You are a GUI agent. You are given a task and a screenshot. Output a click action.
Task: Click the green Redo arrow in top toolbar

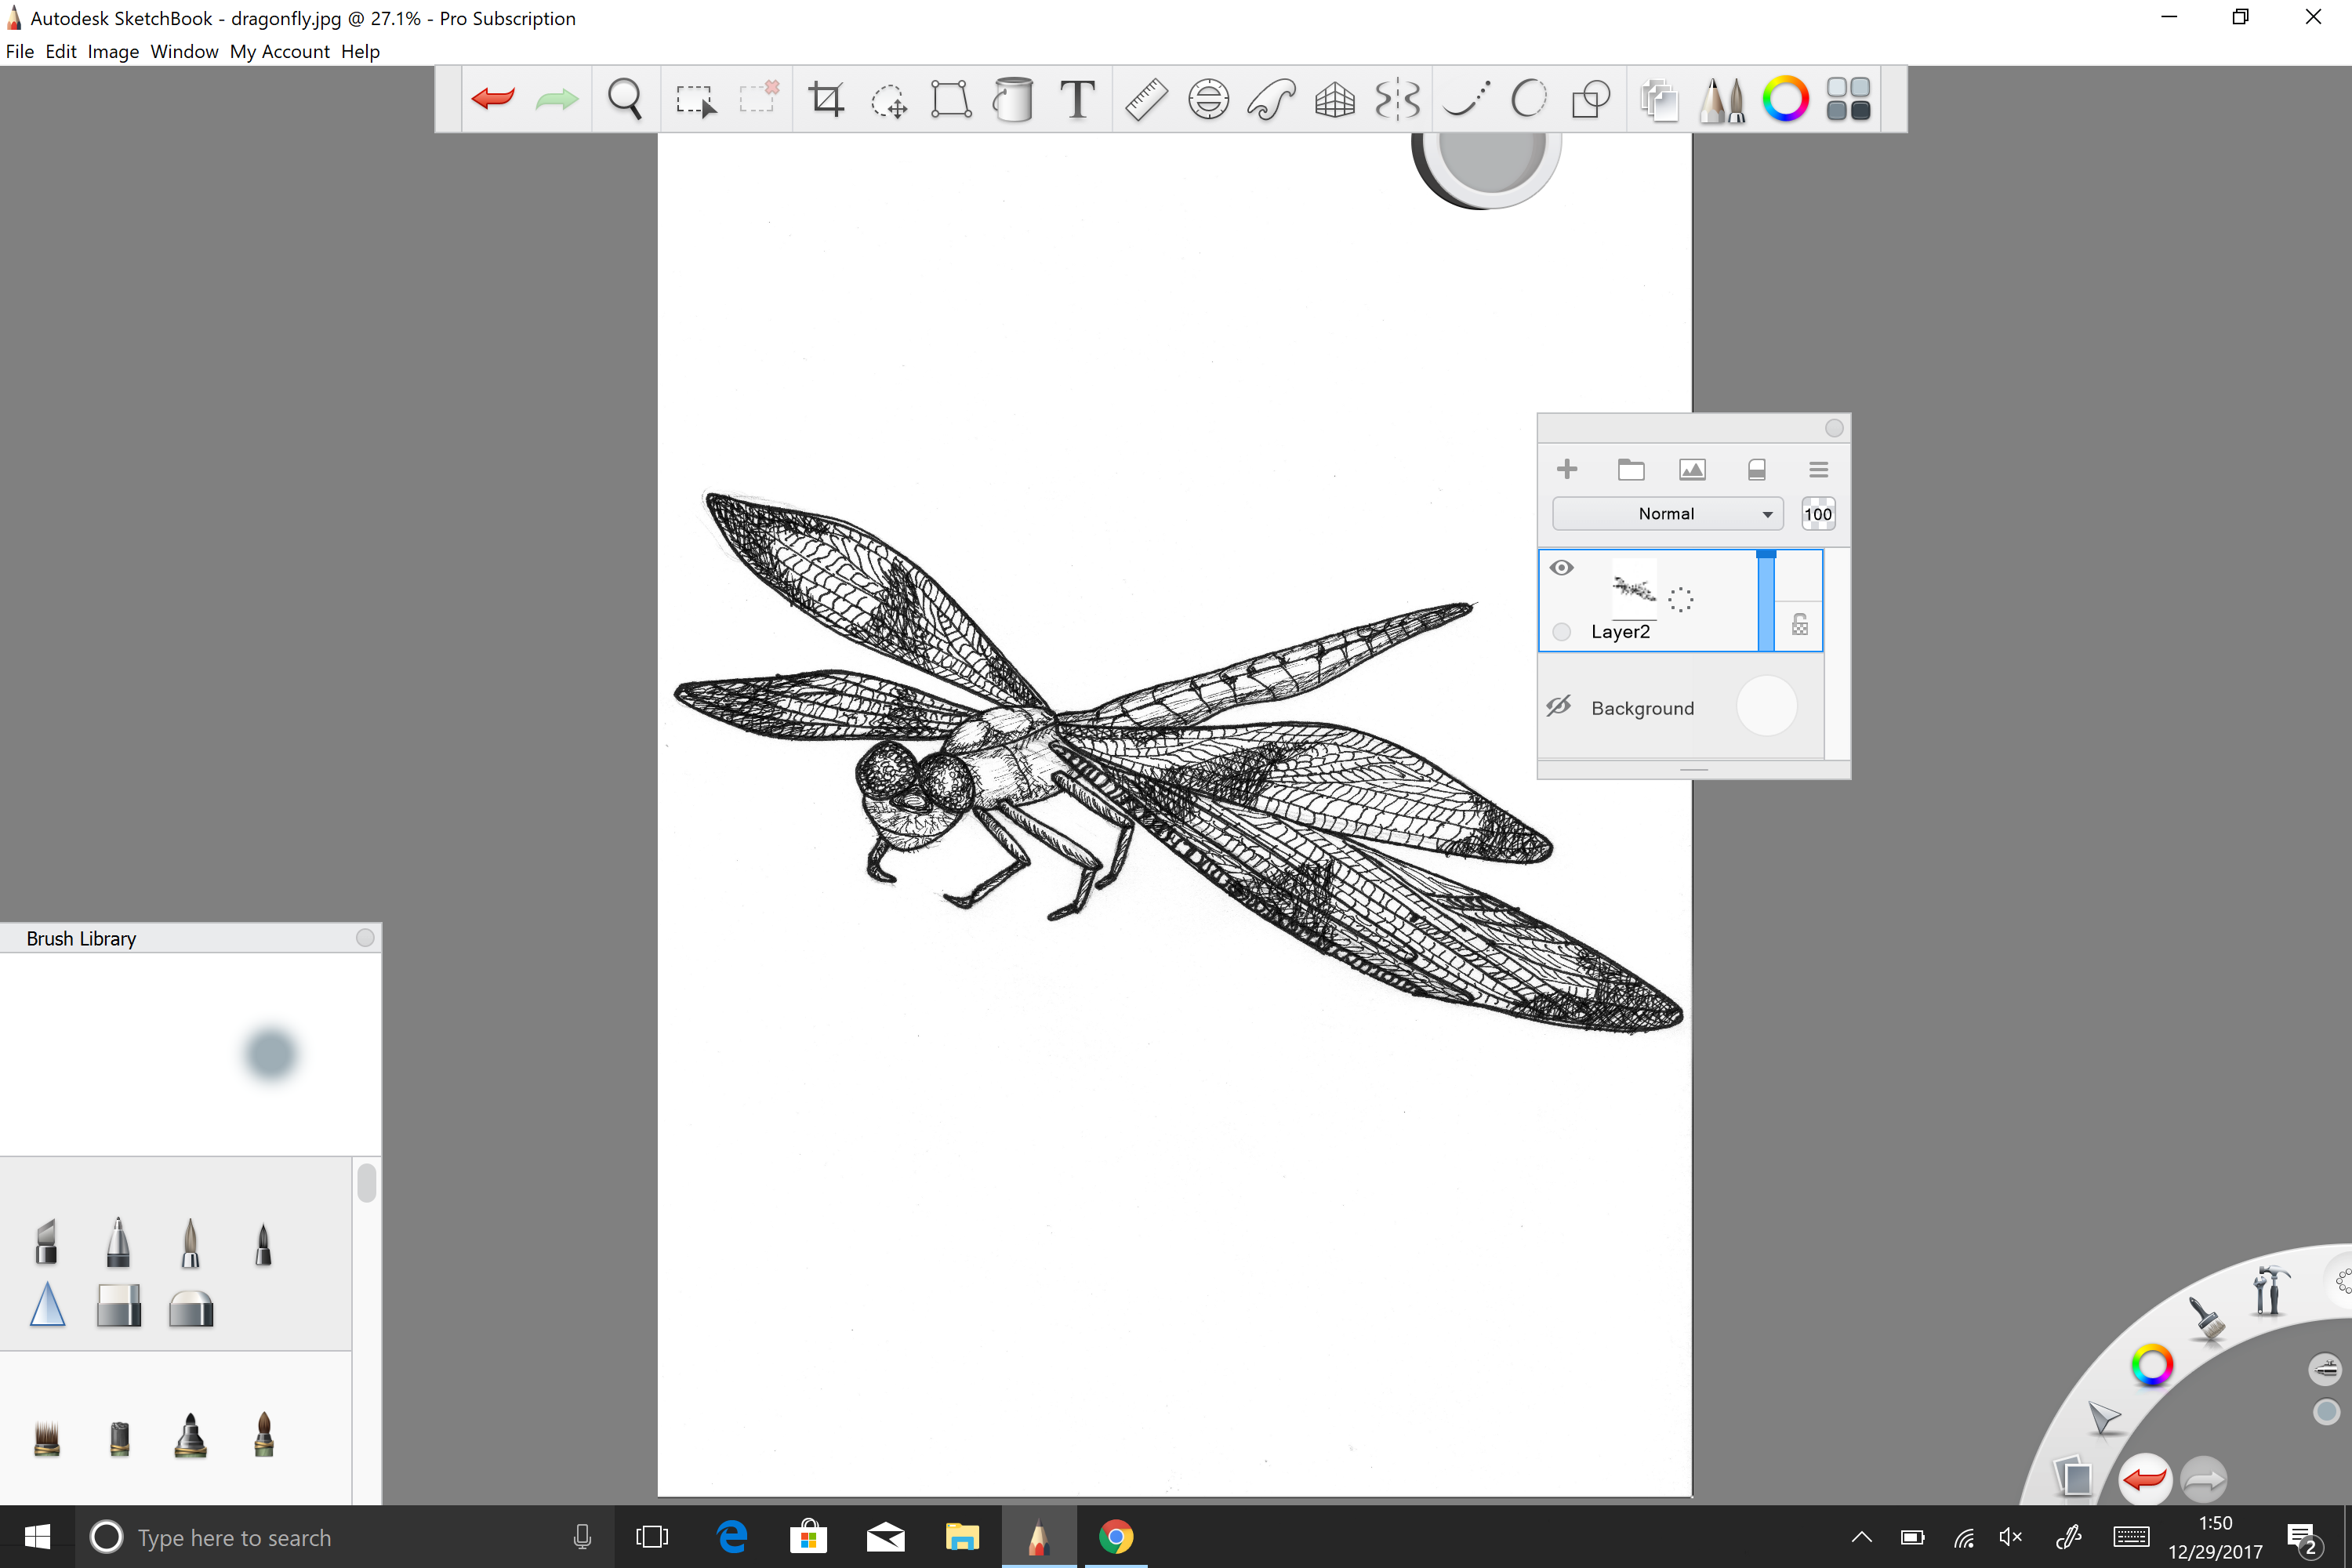(x=556, y=99)
